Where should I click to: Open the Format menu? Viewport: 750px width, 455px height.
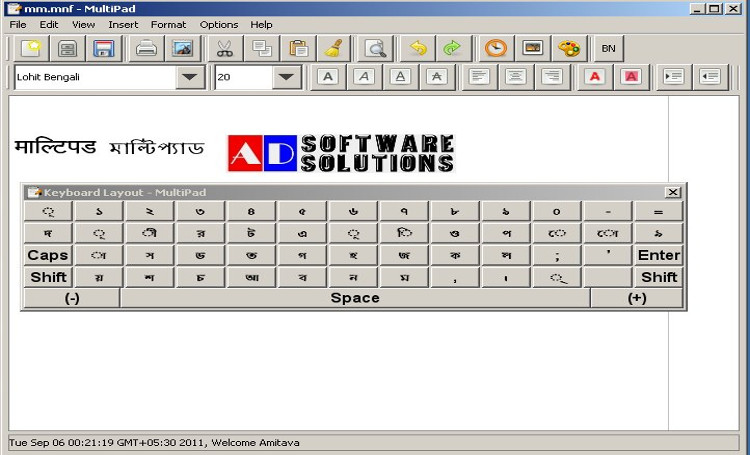[x=168, y=24]
